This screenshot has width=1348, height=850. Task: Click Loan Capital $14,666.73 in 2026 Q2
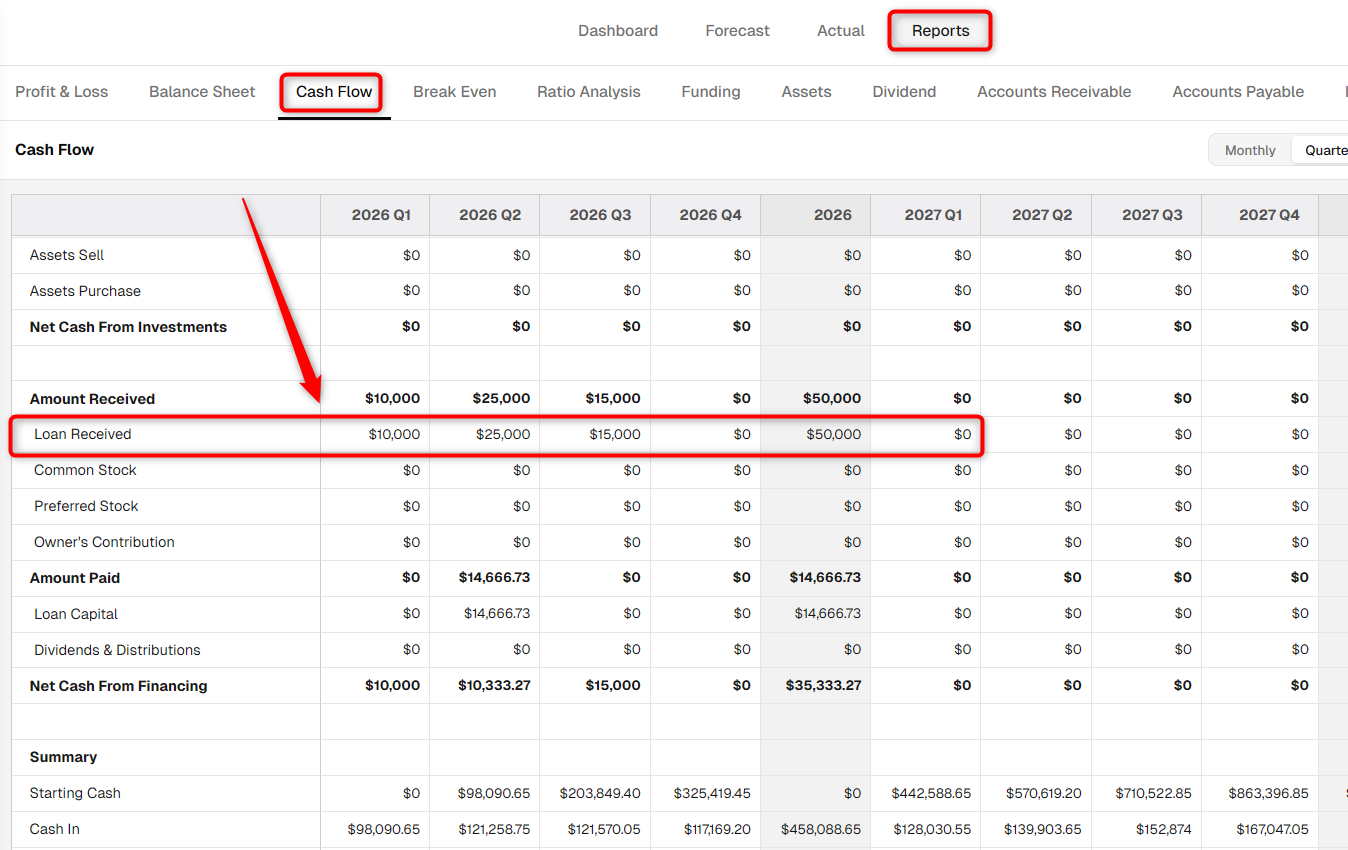tap(497, 614)
